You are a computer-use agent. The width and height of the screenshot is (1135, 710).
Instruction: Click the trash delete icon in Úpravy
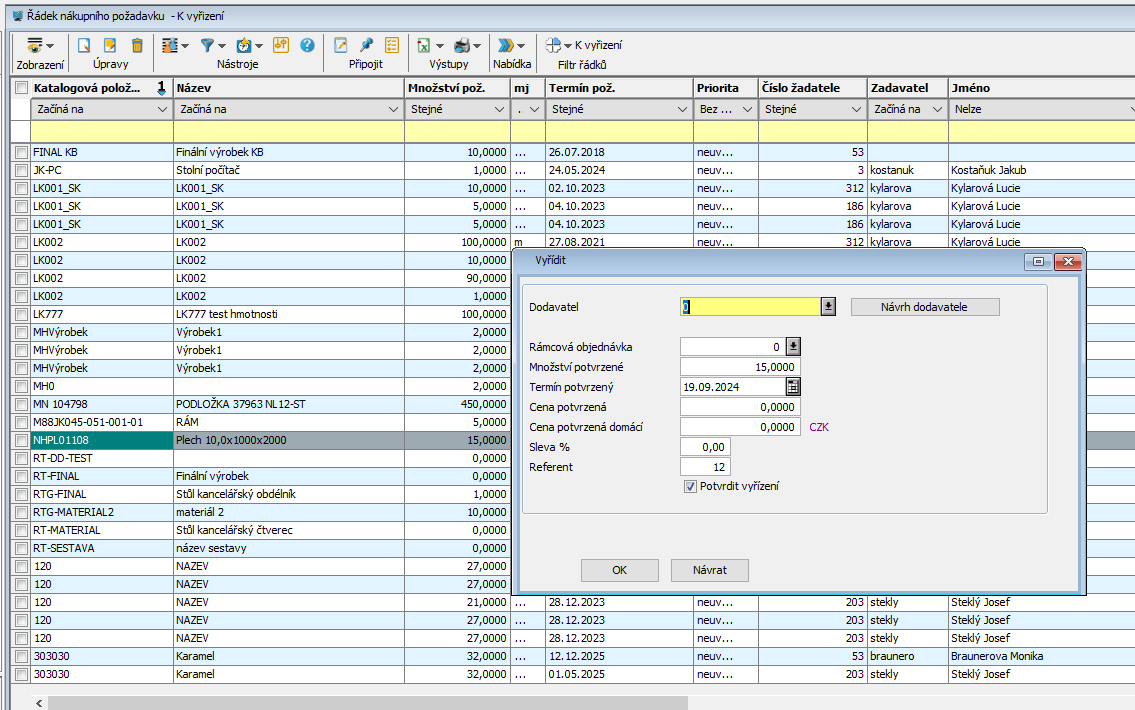[137, 45]
